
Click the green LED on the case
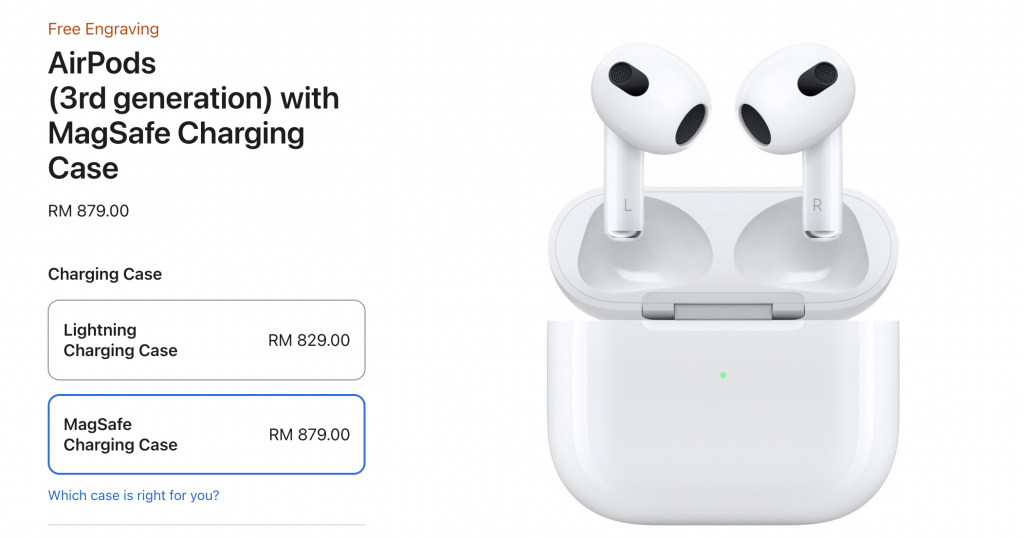point(723,375)
